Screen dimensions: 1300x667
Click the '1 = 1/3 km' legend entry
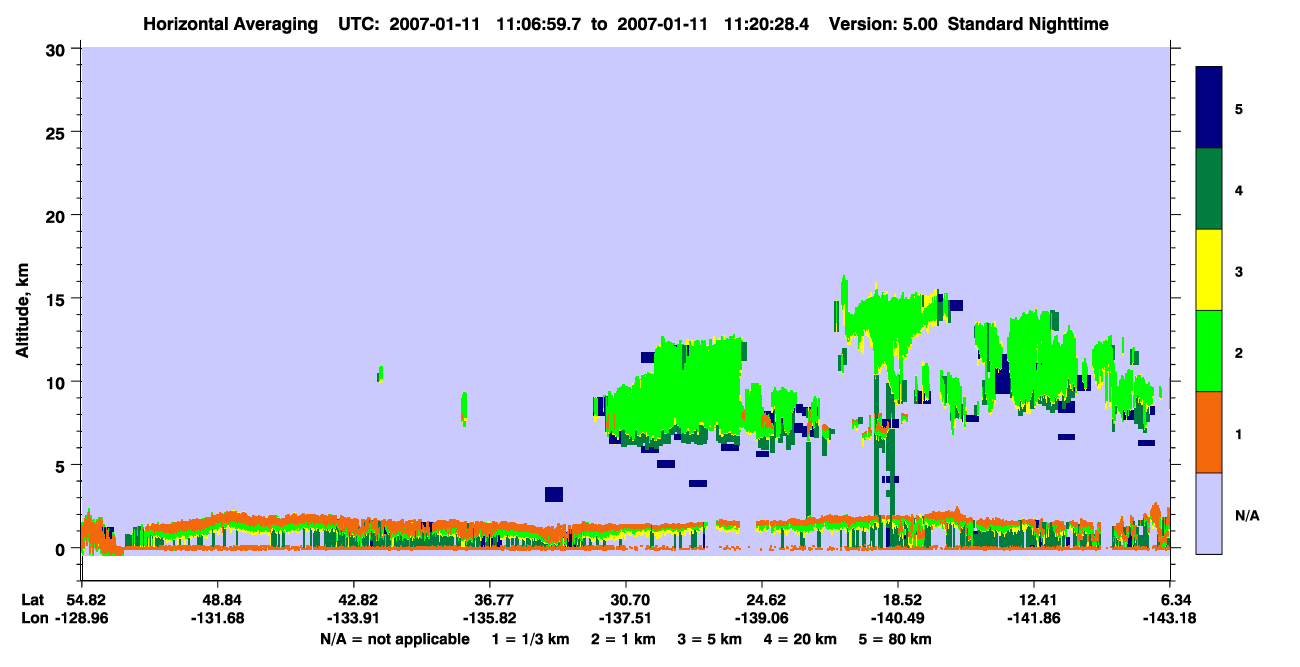point(532,639)
